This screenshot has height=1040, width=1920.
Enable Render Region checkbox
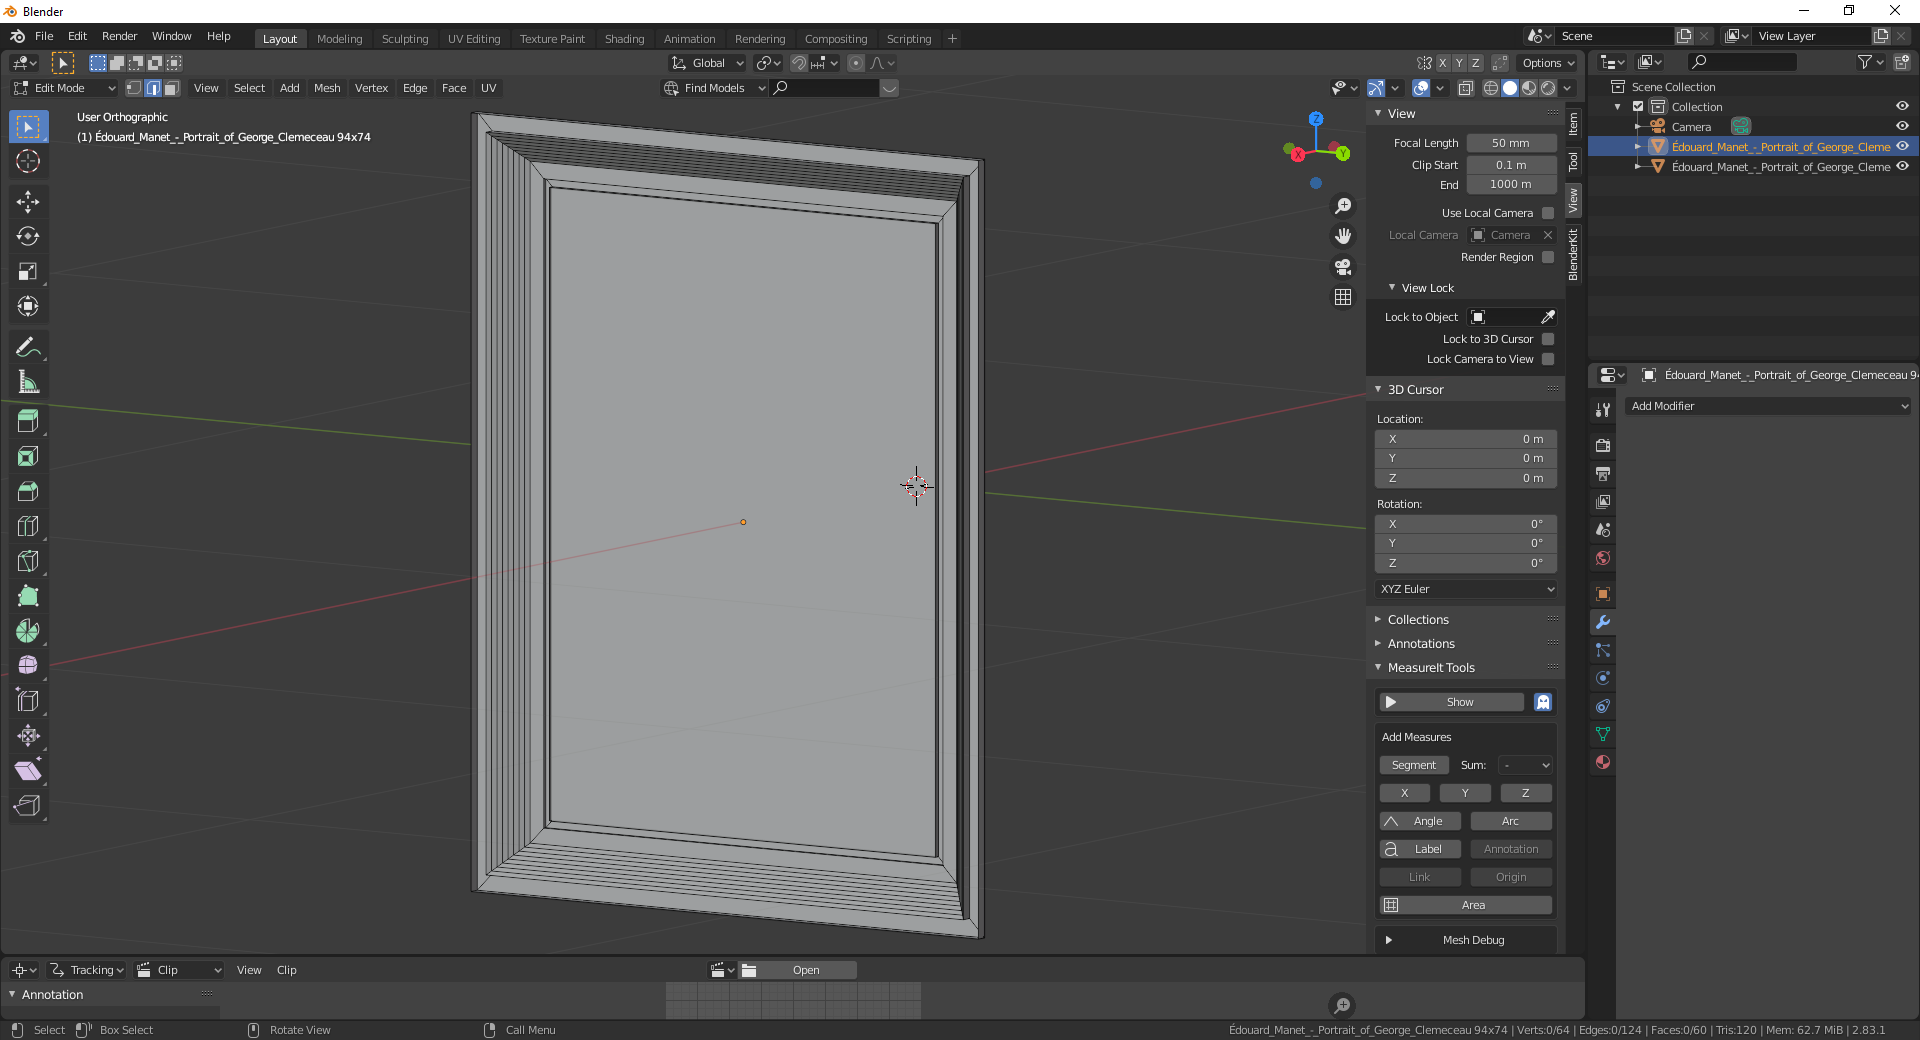1548,257
